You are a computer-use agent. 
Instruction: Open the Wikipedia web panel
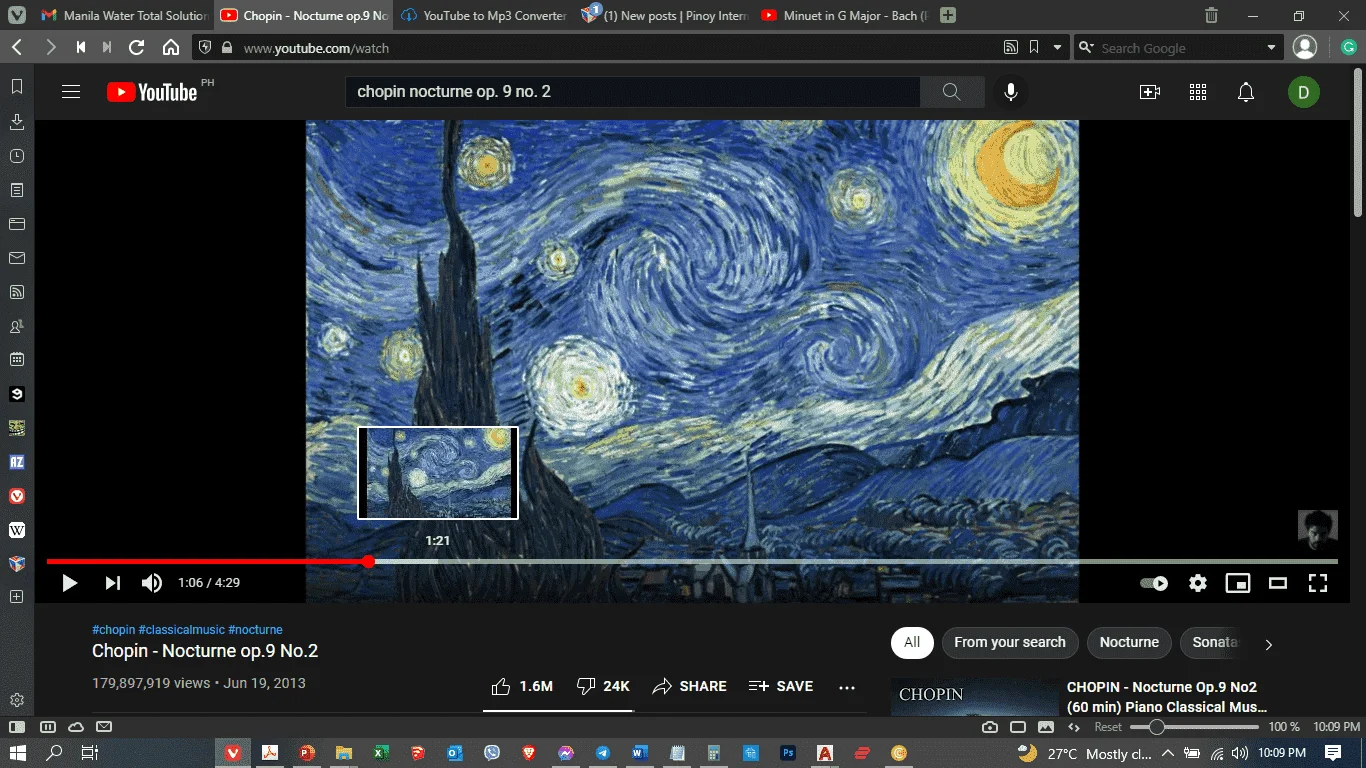(17, 529)
